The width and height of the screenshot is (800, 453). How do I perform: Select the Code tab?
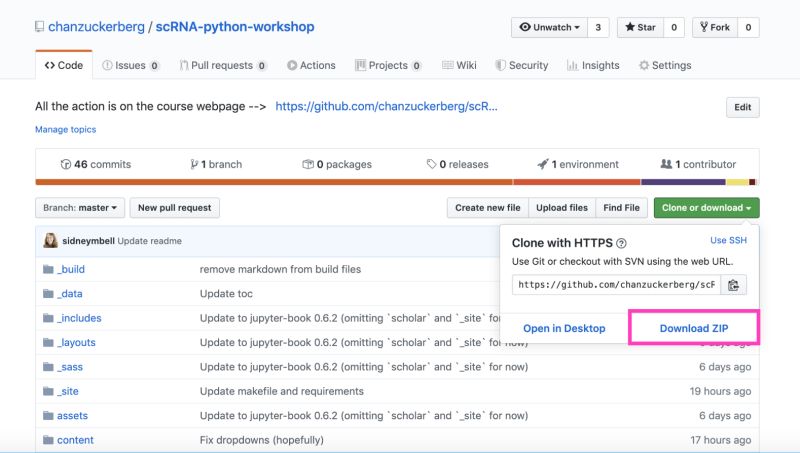(x=64, y=65)
